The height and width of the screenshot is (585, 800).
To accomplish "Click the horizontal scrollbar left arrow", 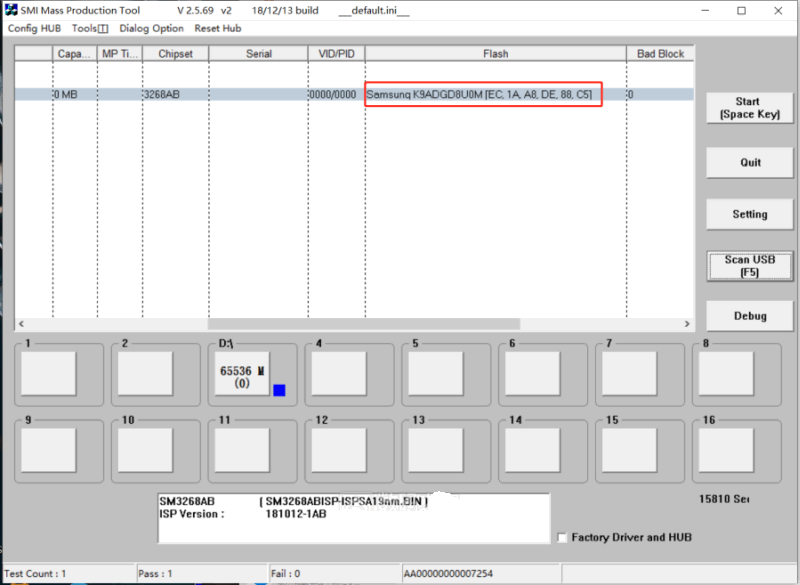I will (x=21, y=324).
